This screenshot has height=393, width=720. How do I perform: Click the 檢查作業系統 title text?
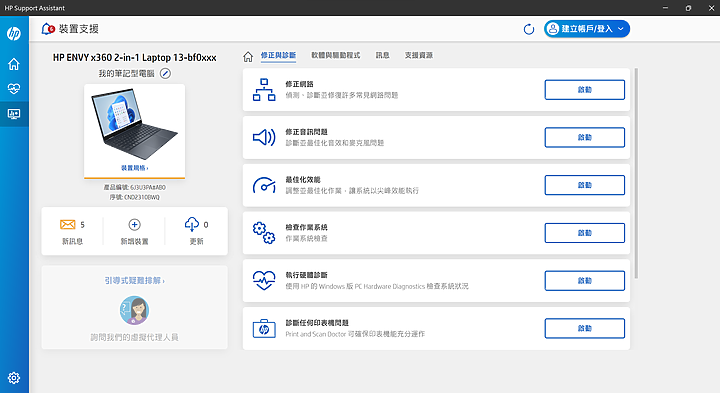point(307,227)
